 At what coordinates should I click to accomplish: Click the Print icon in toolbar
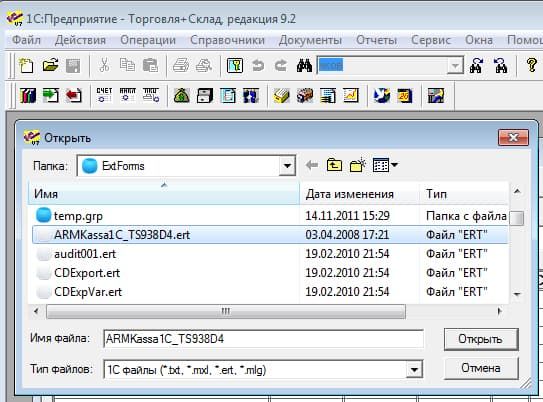[x=181, y=65]
